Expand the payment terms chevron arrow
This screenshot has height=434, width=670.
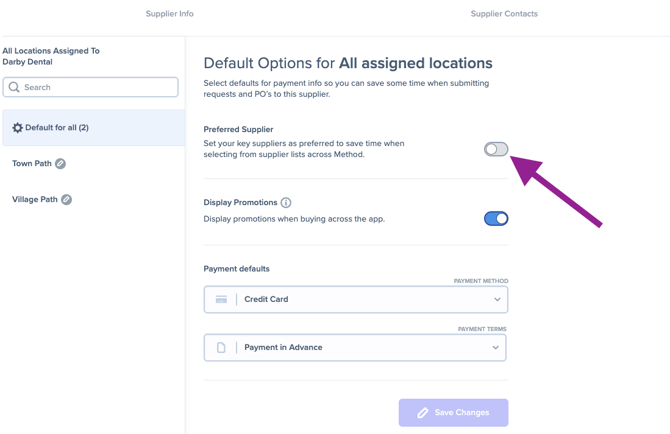point(496,348)
